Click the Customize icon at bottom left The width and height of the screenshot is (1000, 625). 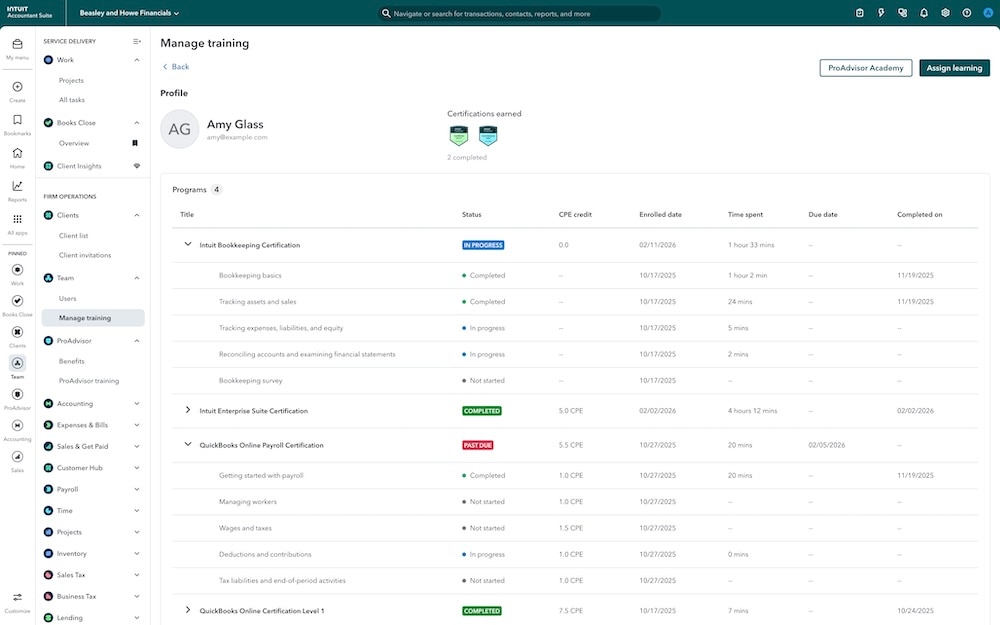(17, 601)
